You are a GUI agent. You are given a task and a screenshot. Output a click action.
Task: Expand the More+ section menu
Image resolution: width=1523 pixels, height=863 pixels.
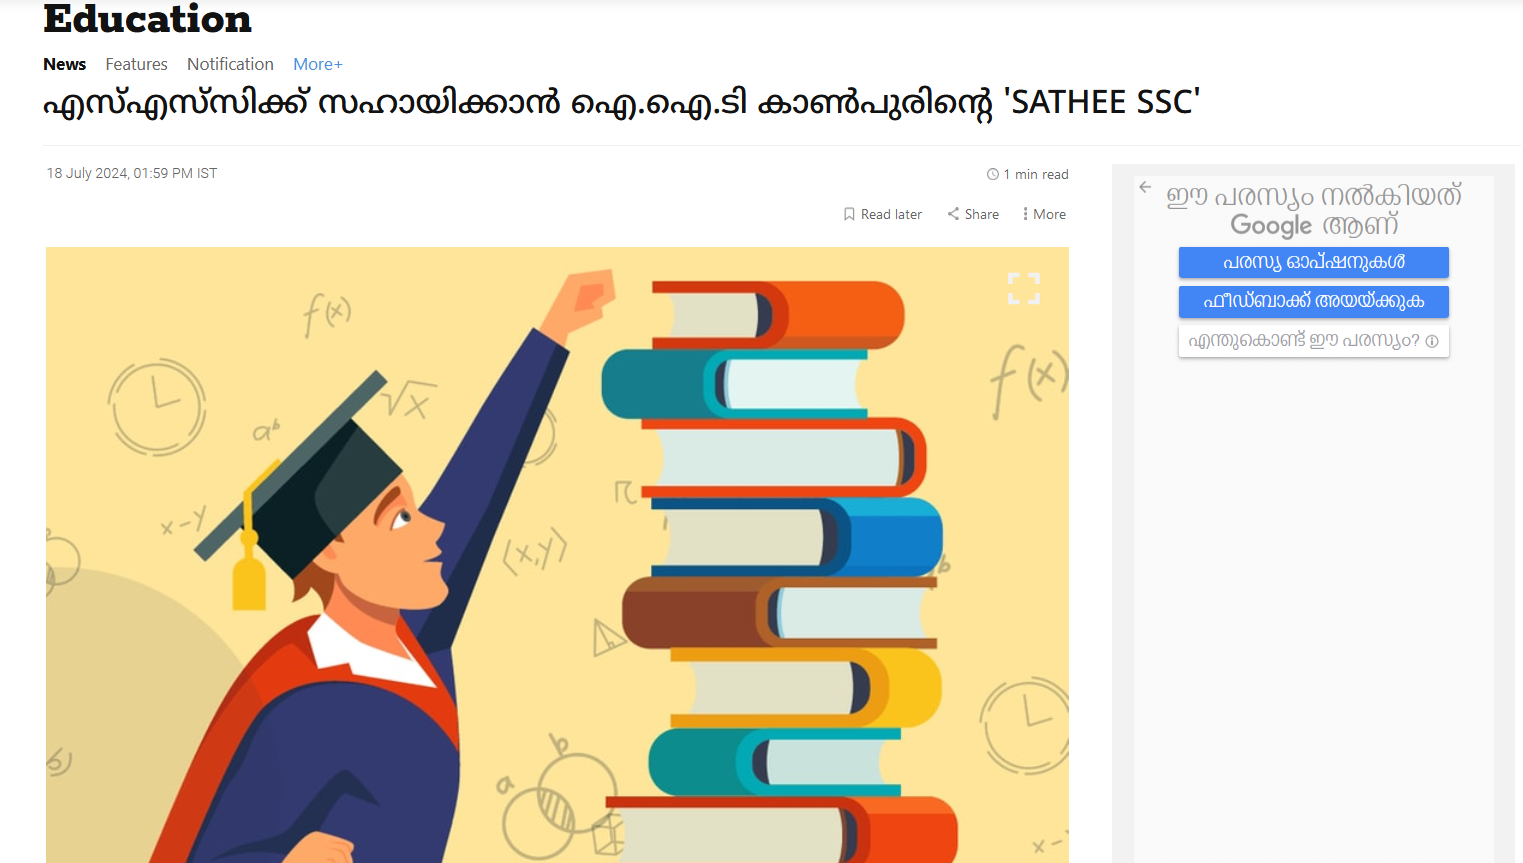coord(318,64)
